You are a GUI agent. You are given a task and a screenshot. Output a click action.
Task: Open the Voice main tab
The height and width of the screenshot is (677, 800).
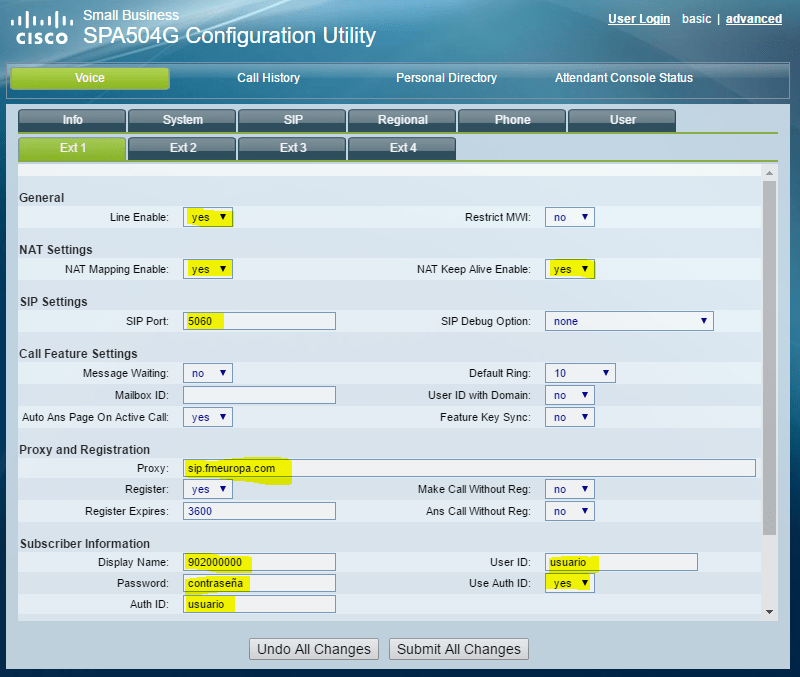click(90, 78)
